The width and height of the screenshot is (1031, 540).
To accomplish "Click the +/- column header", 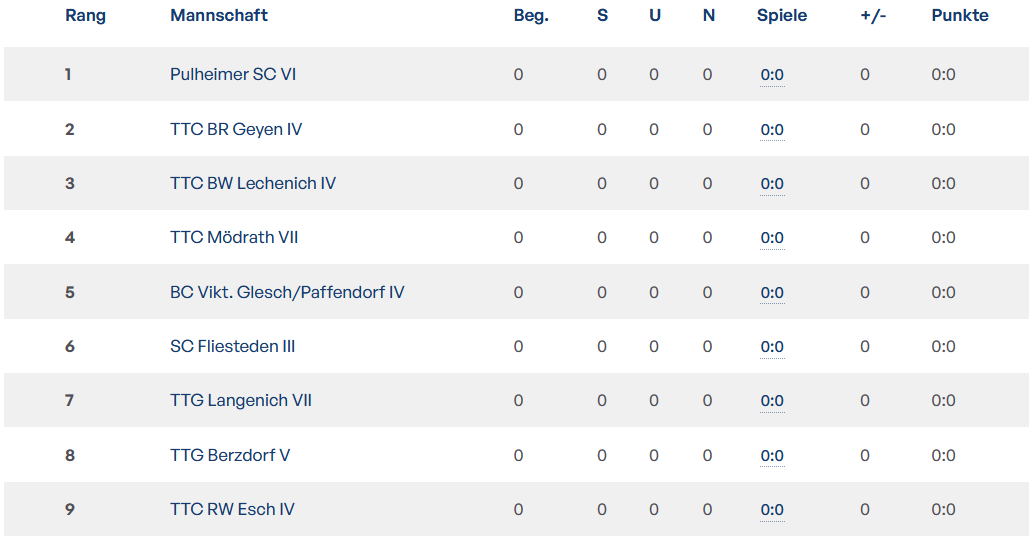I will [873, 15].
